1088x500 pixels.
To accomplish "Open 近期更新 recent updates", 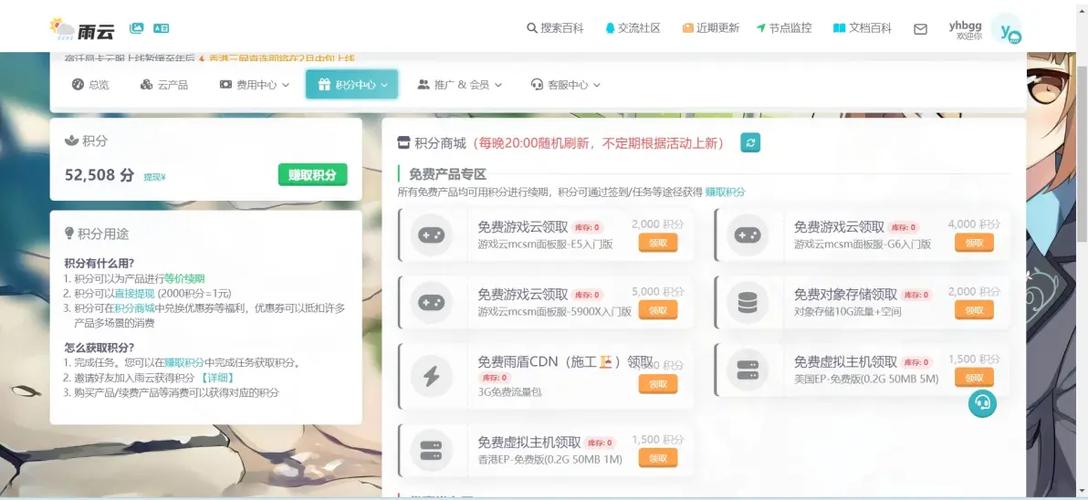I will tap(711, 28).
